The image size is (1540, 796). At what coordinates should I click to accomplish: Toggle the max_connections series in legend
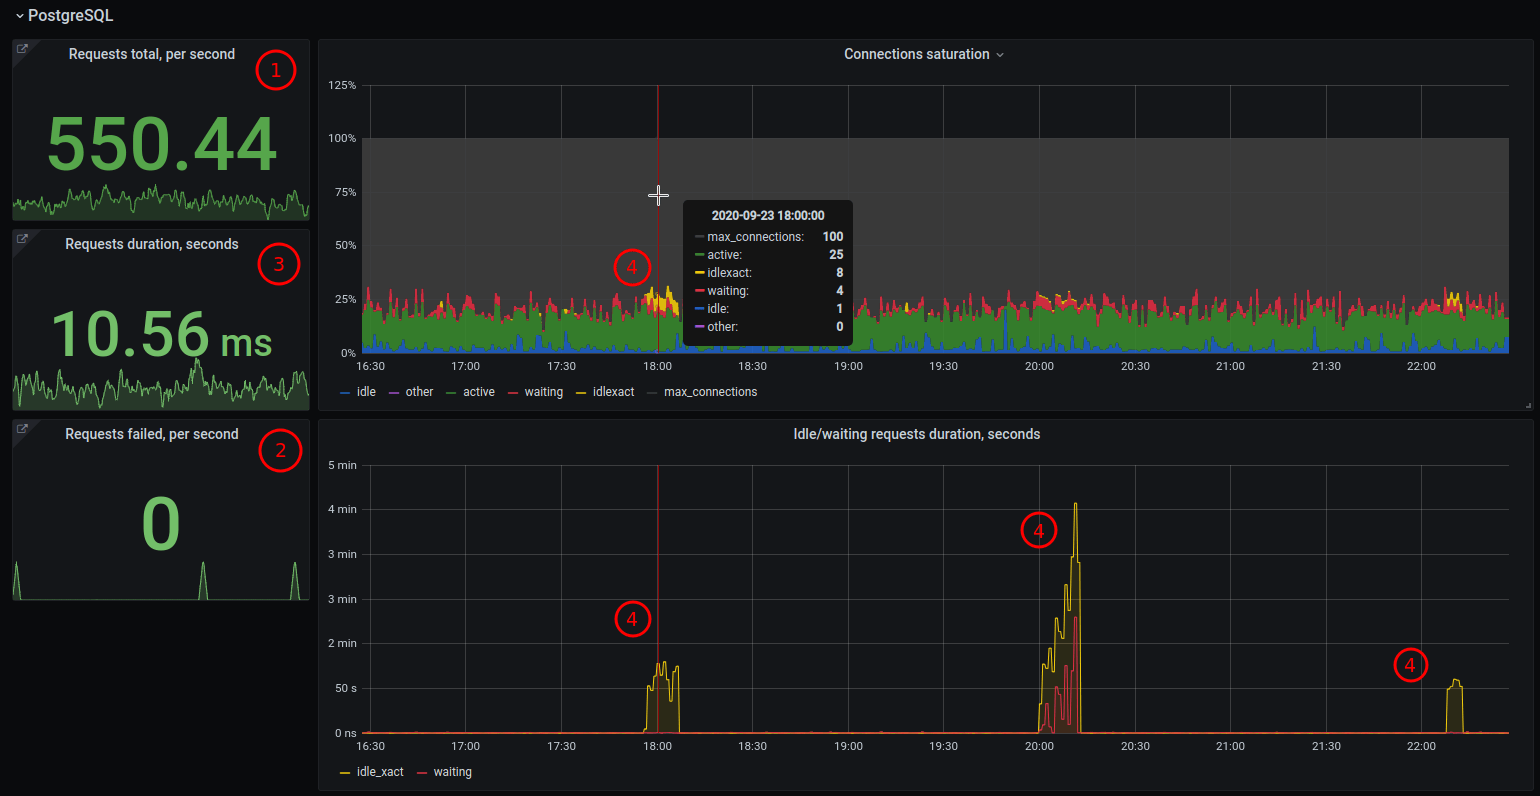click(710, 392)
